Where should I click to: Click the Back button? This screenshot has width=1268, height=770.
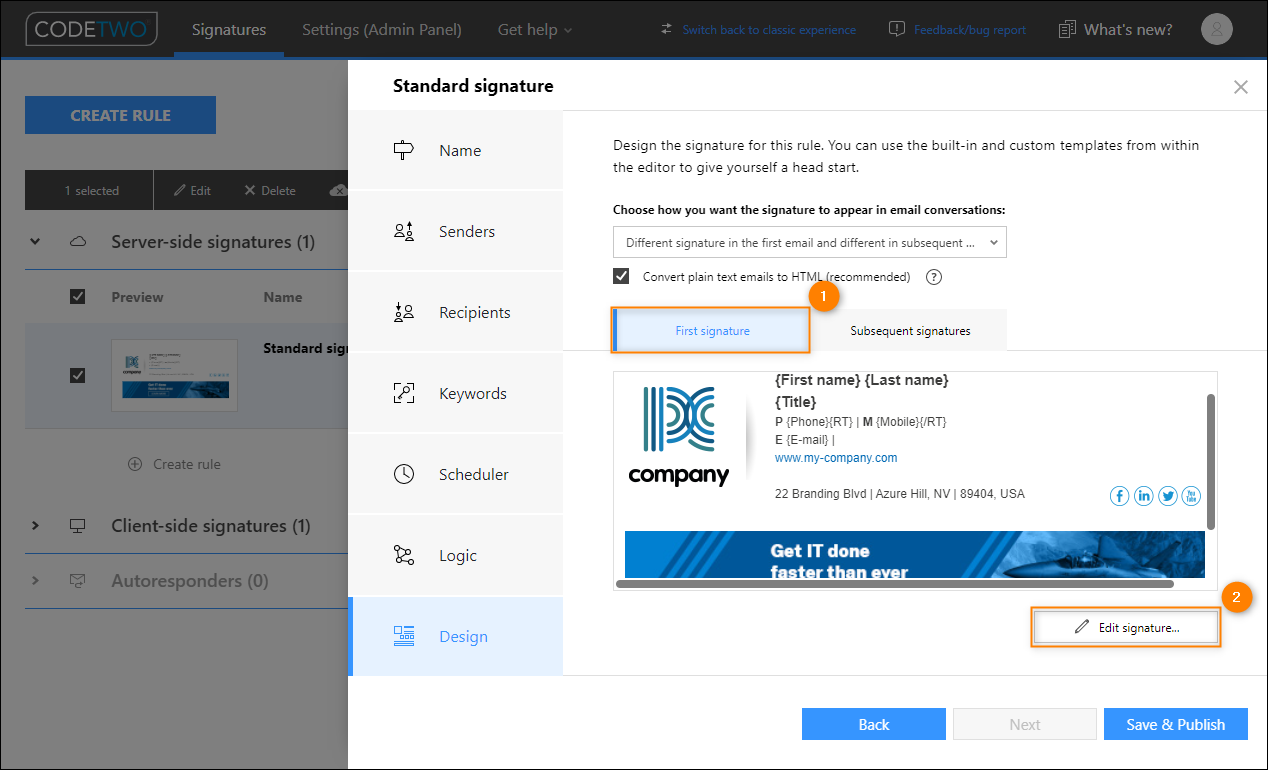pos(874,724)
